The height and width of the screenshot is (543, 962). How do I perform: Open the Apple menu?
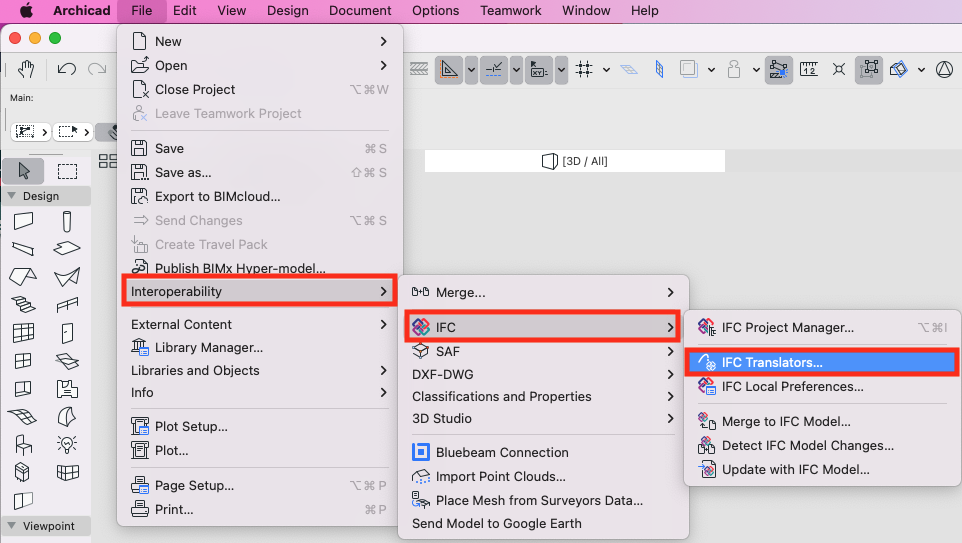point(26,11)
